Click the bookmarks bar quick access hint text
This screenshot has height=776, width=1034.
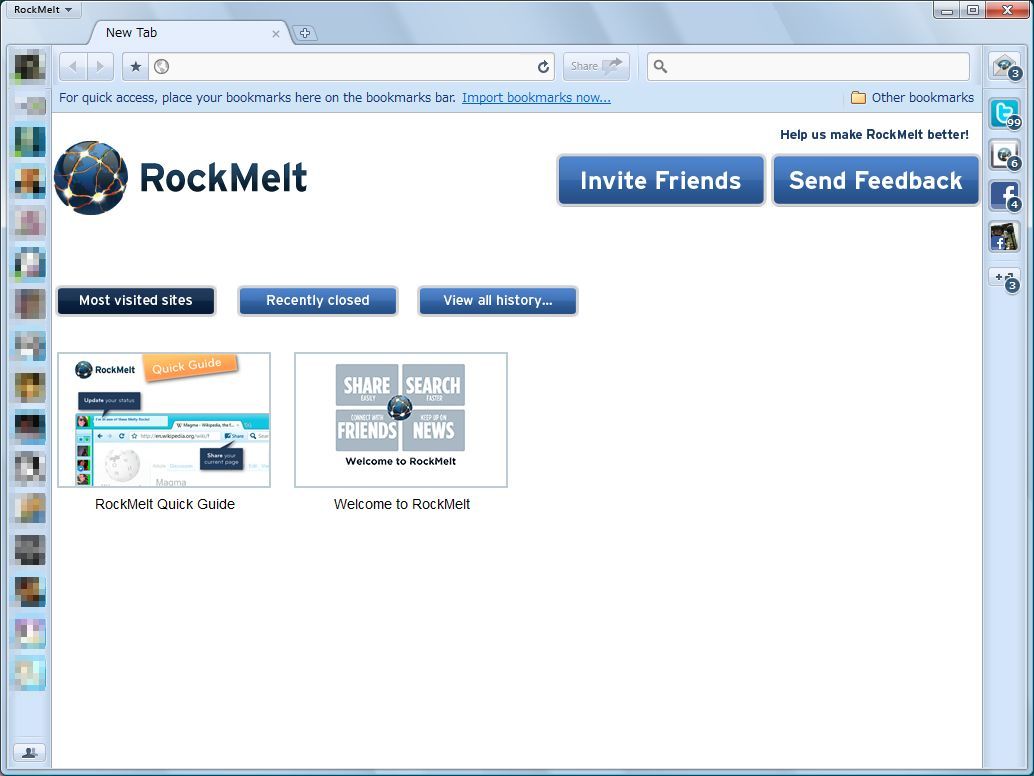tap(257, 98)
